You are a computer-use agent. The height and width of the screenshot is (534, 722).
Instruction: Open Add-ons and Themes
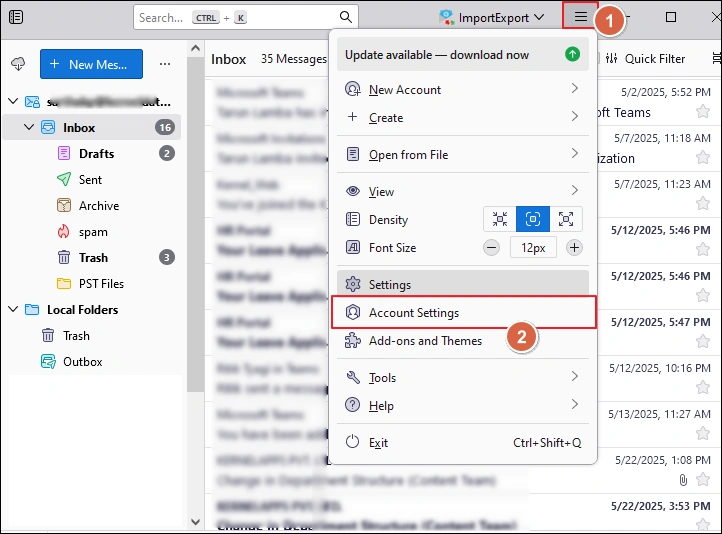click(x=463, y=341)
